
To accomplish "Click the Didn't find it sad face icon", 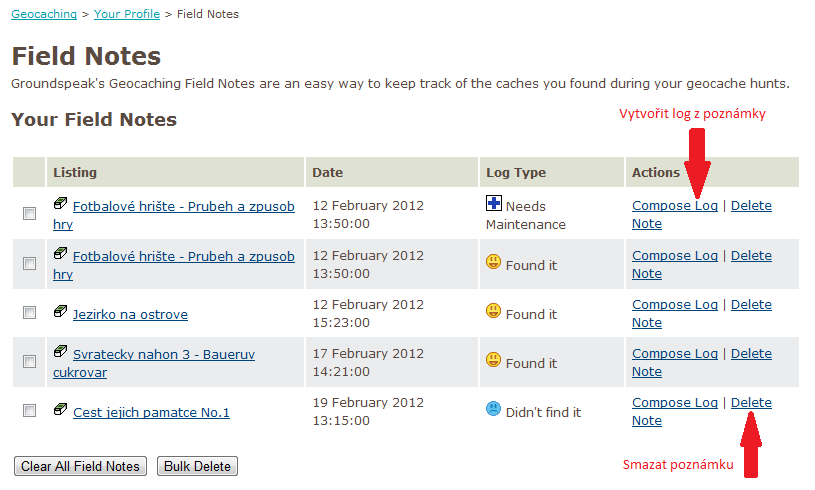I will point(493,409).
